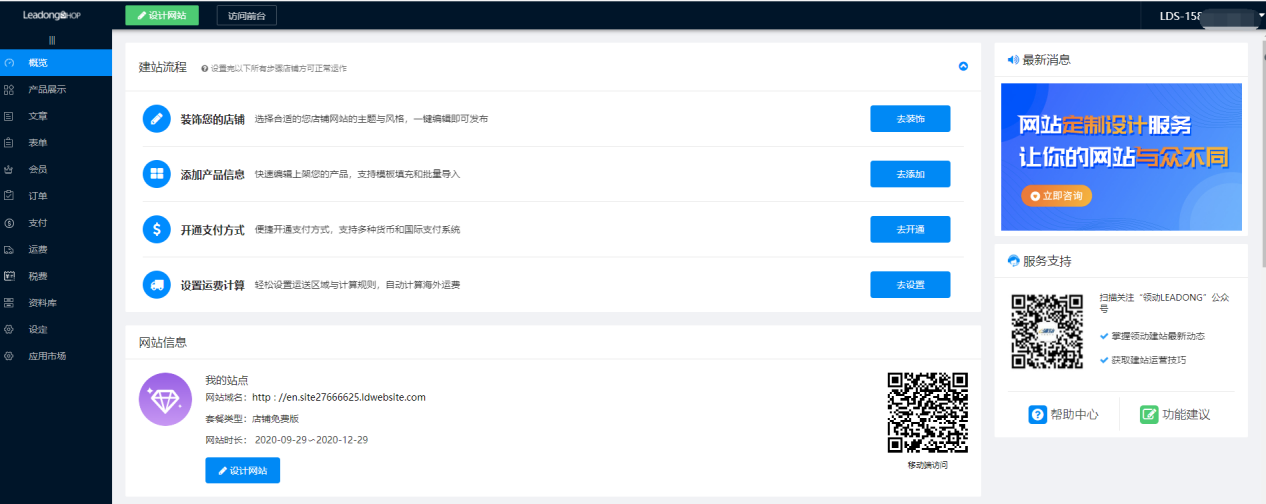
Task: Click the blue 设计网站 button under 网站信息
Action: [243, 470]
